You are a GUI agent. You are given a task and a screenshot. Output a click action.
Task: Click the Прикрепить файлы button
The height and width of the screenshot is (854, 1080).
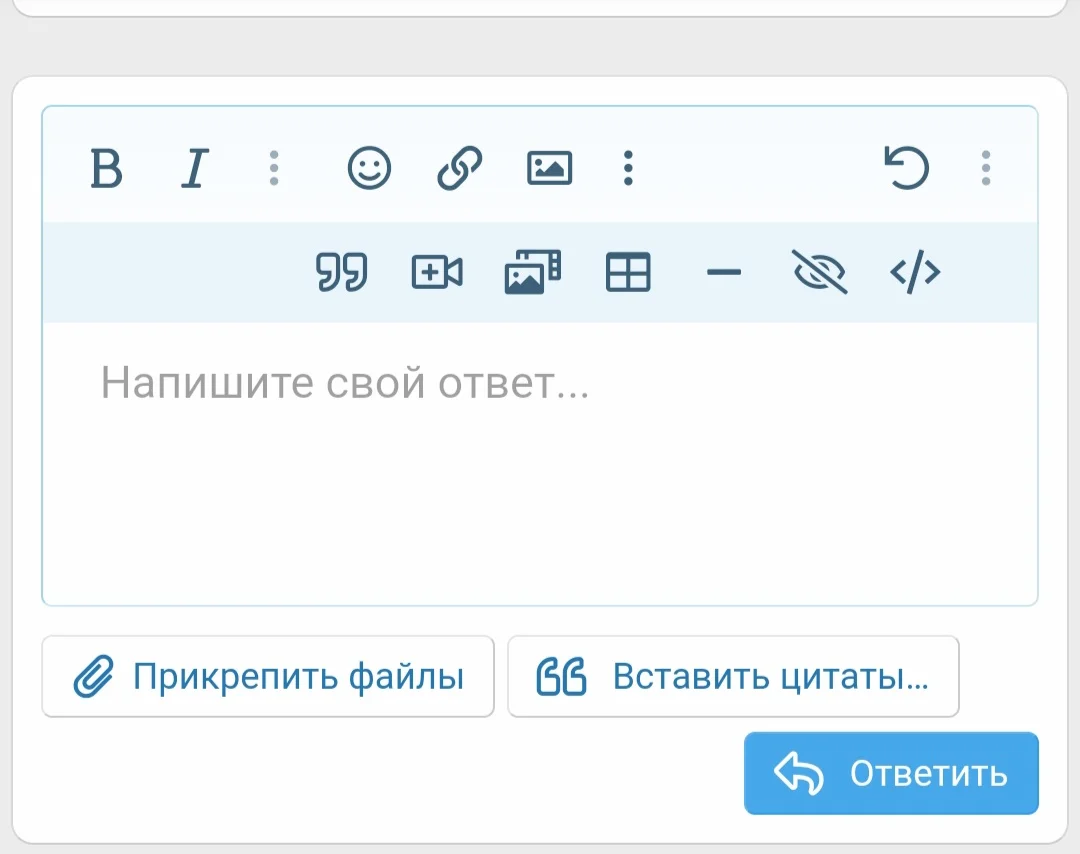click(268, 677)
